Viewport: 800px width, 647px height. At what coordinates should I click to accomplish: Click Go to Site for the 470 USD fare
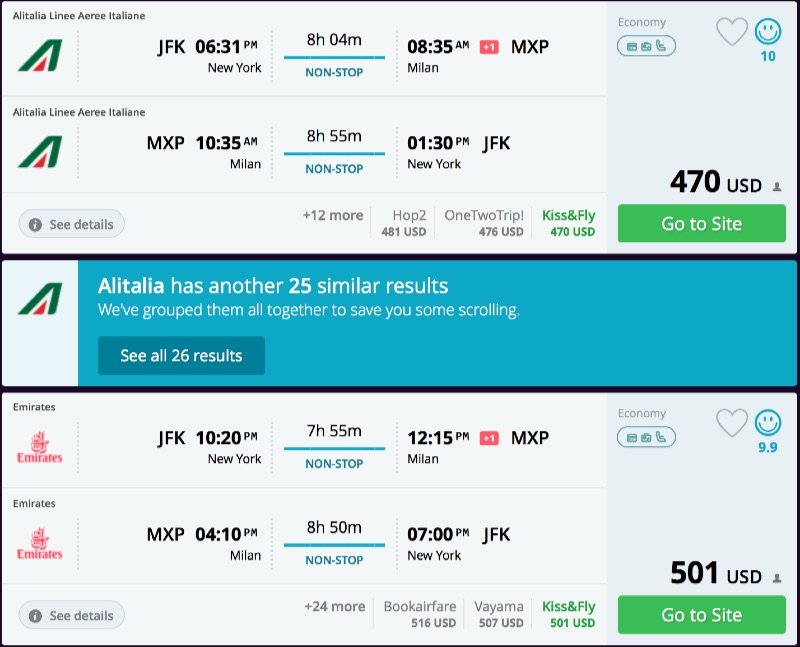[701, 223]
